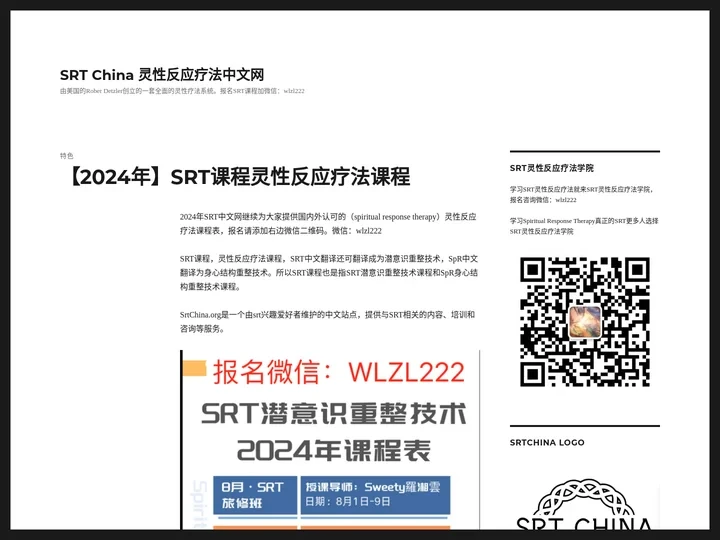Viewport: 720px width, 540px height.
Task: Click the site tagline mentioning Rober Detzler
Action: (182, 91)
